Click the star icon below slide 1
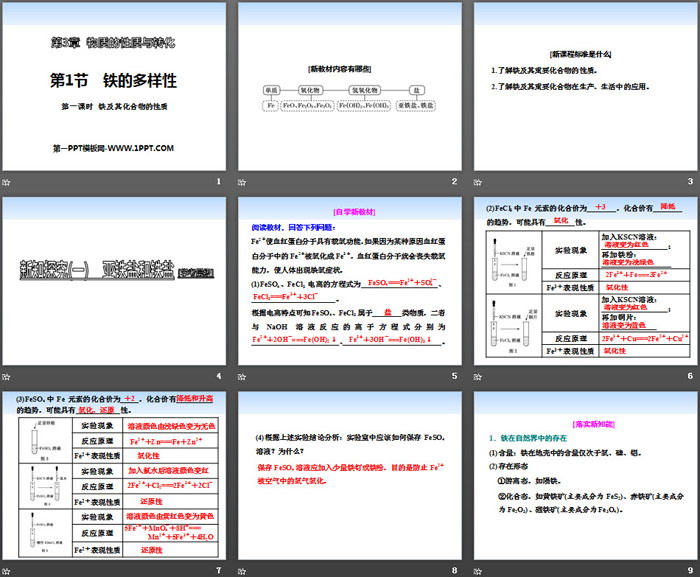 pos(7,181)
